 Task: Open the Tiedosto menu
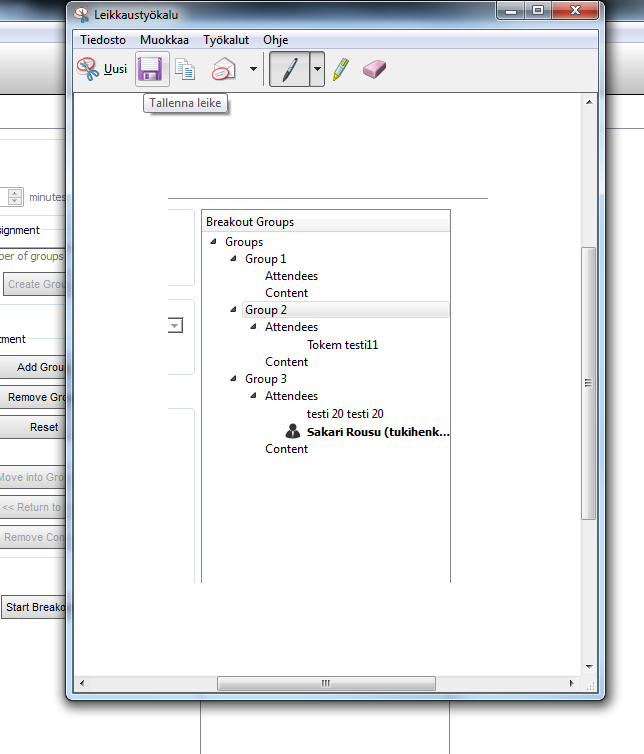pos(103,40)
